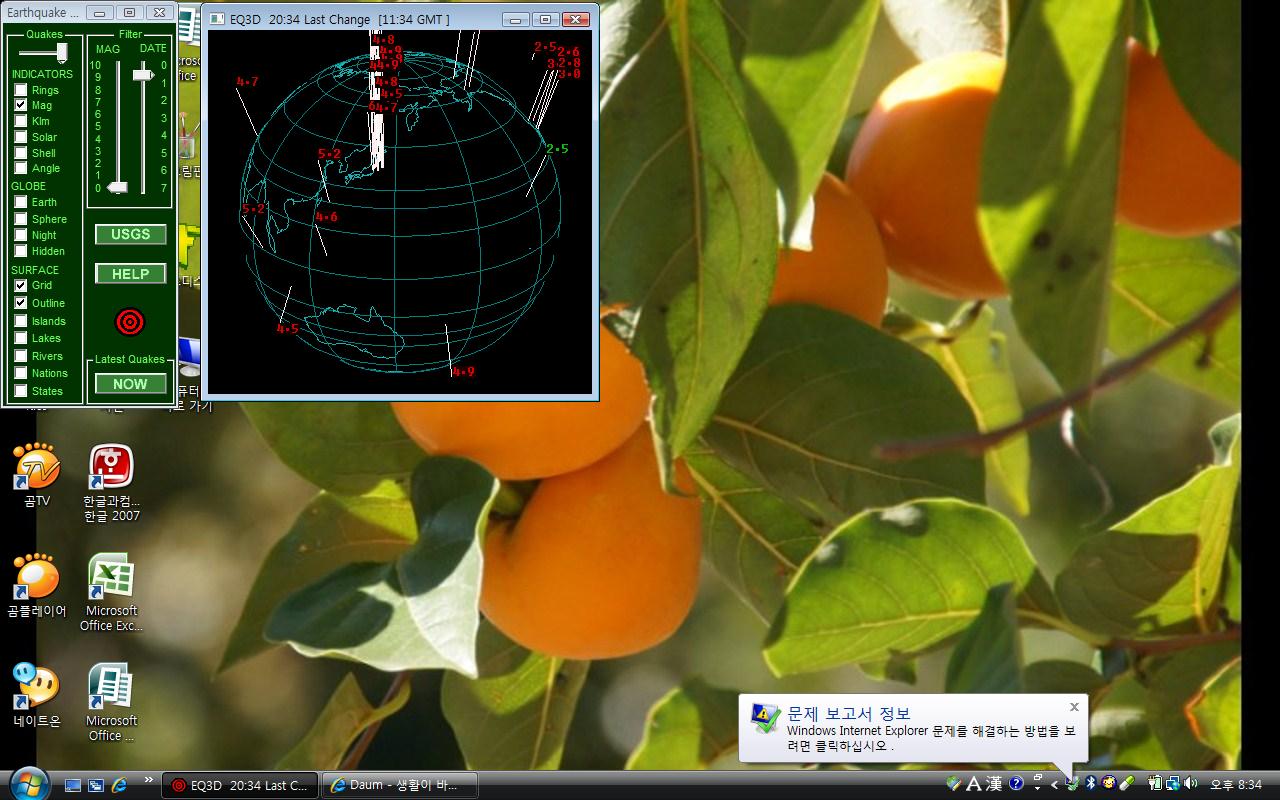Turn off the Grid surface checkbox
Viewport: 1280px width, 800px height.
click(21, 285)
